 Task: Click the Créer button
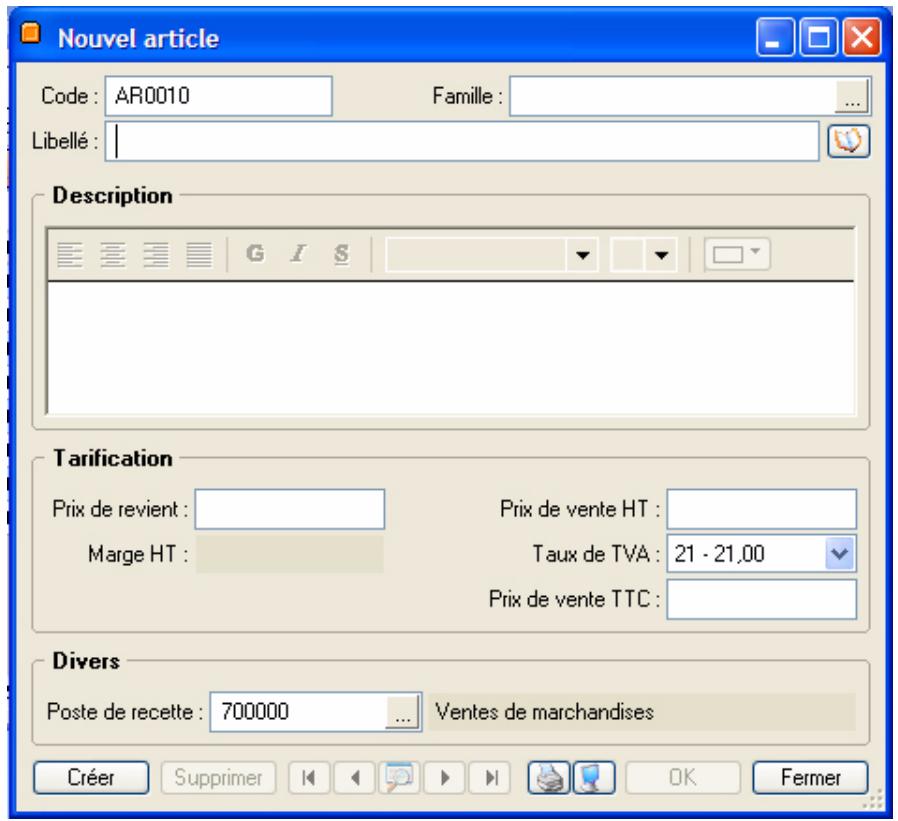pos(91,777)
